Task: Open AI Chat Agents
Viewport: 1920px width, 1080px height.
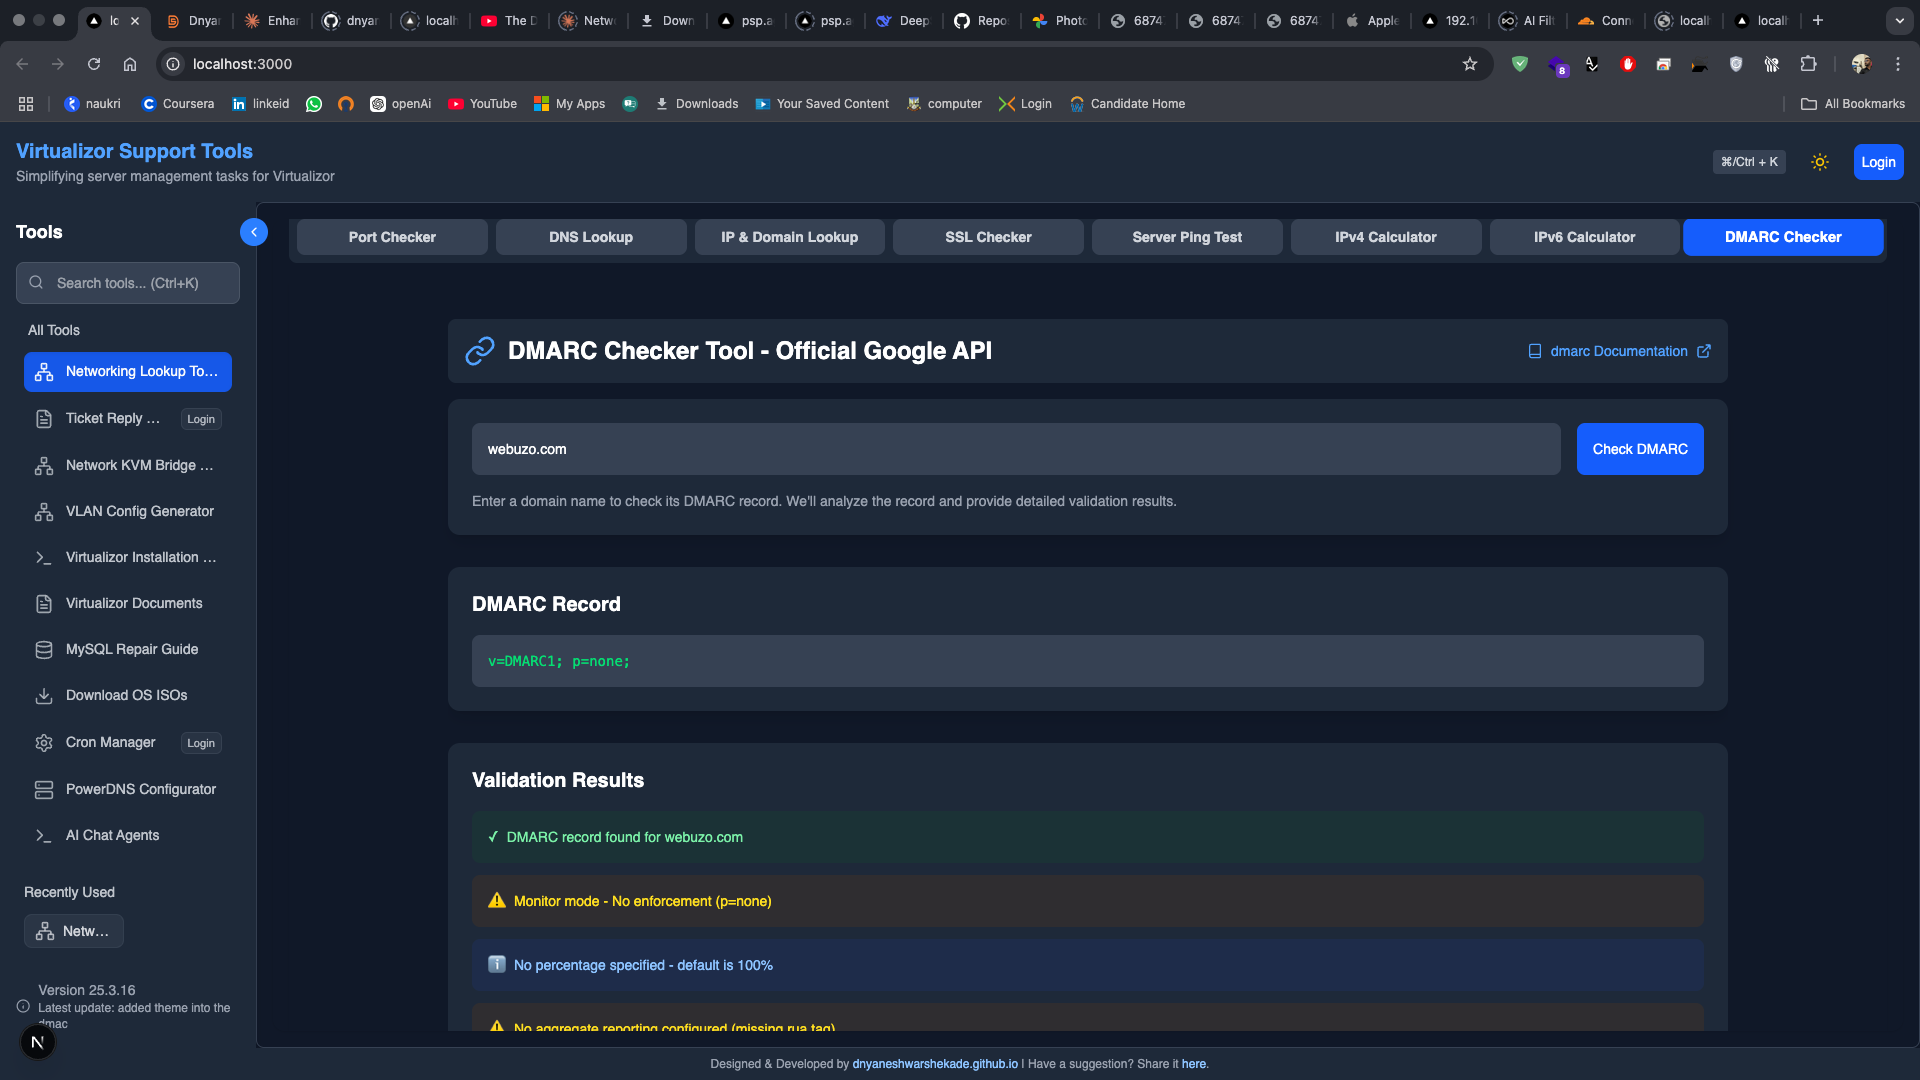Action: click(x=128, y=836)
